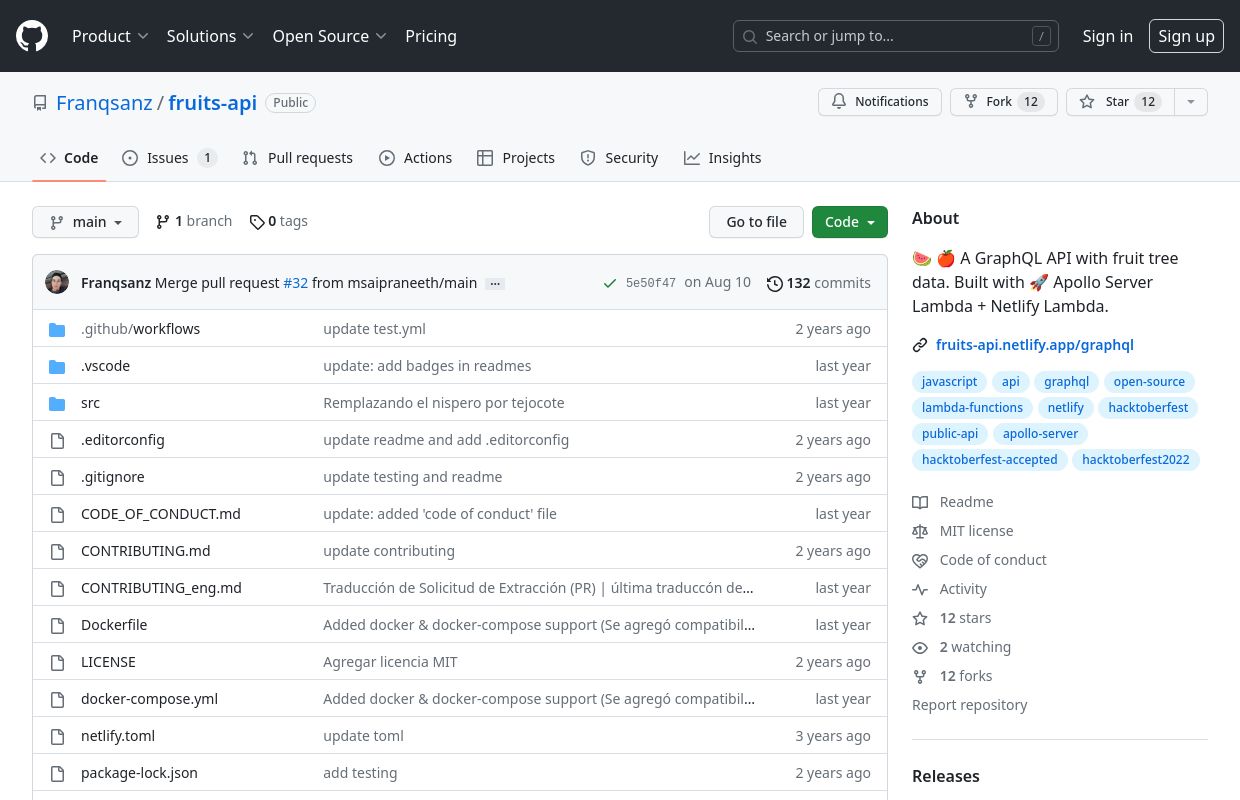Open fruits-api.netlify.app/graphql website link
Viewport: 1240px width, 800px height.
1035,345
